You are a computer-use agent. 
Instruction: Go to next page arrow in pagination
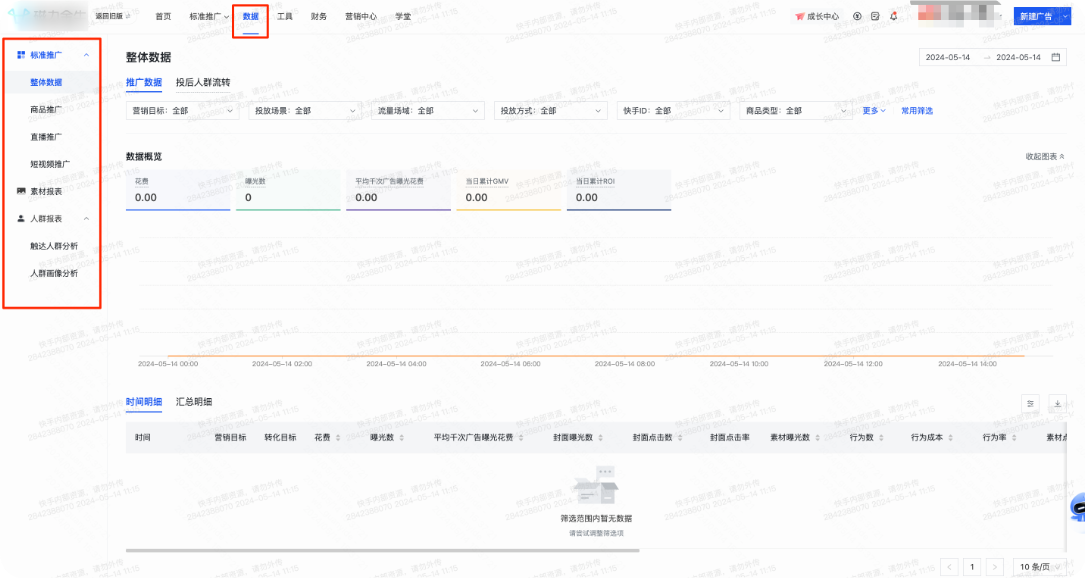coord(995,567)
